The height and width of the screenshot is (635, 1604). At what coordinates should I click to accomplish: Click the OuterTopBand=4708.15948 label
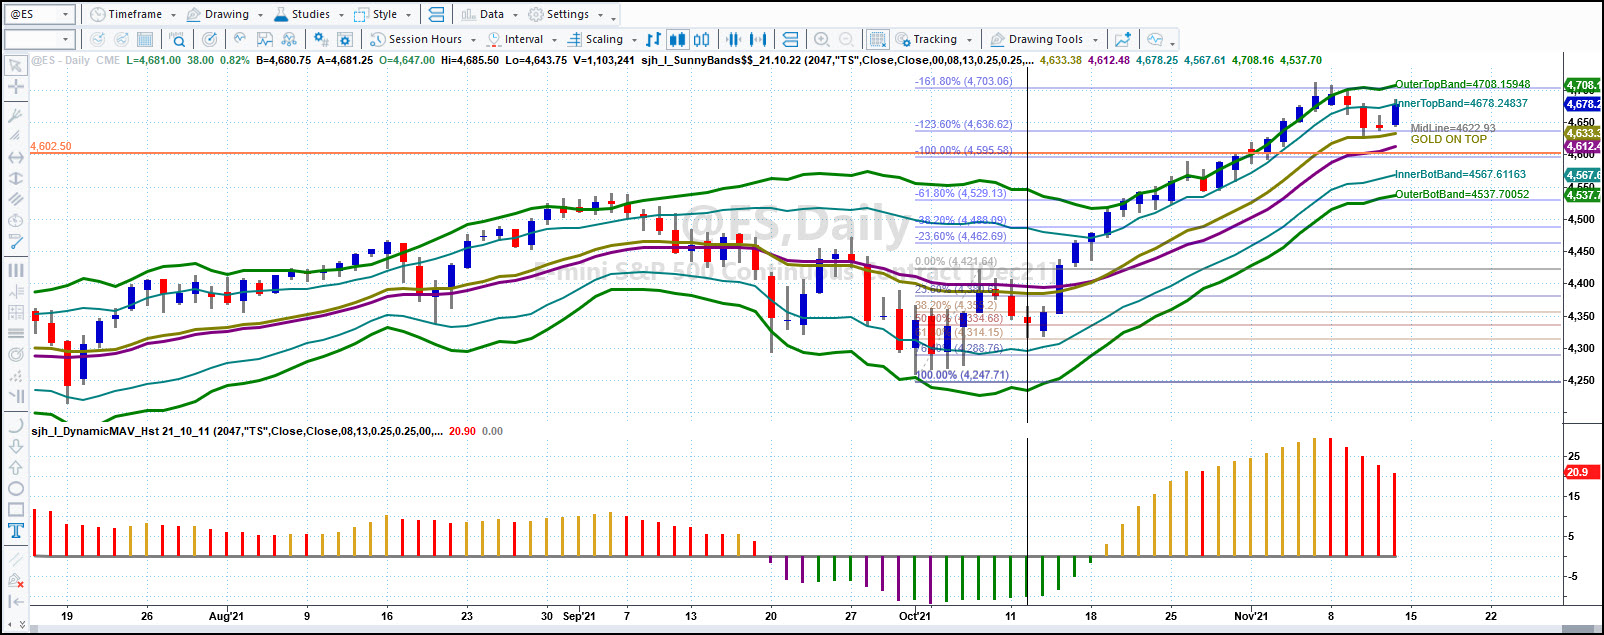(1462, 84)
